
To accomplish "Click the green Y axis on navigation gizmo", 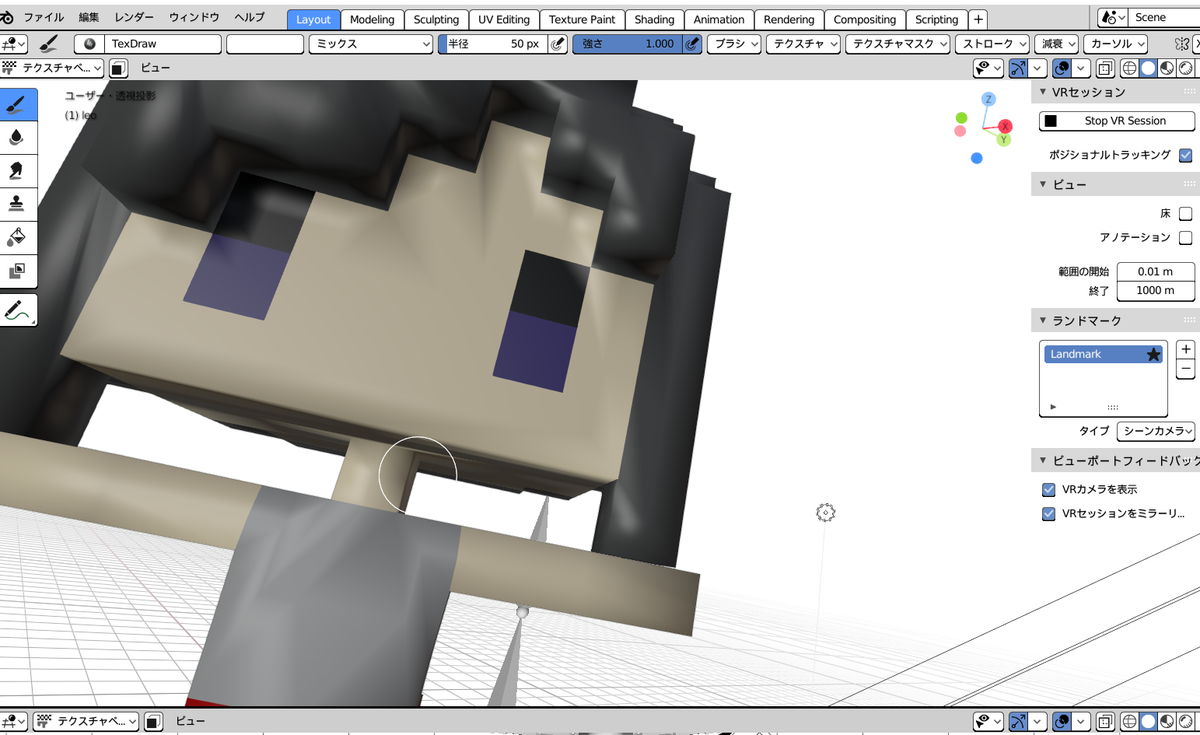I will (1003, 139).
